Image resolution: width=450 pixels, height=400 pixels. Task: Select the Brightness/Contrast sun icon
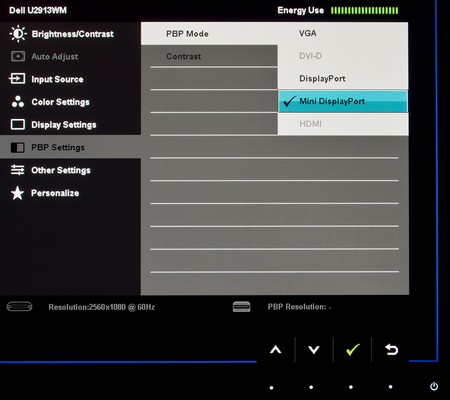[18, 34]
